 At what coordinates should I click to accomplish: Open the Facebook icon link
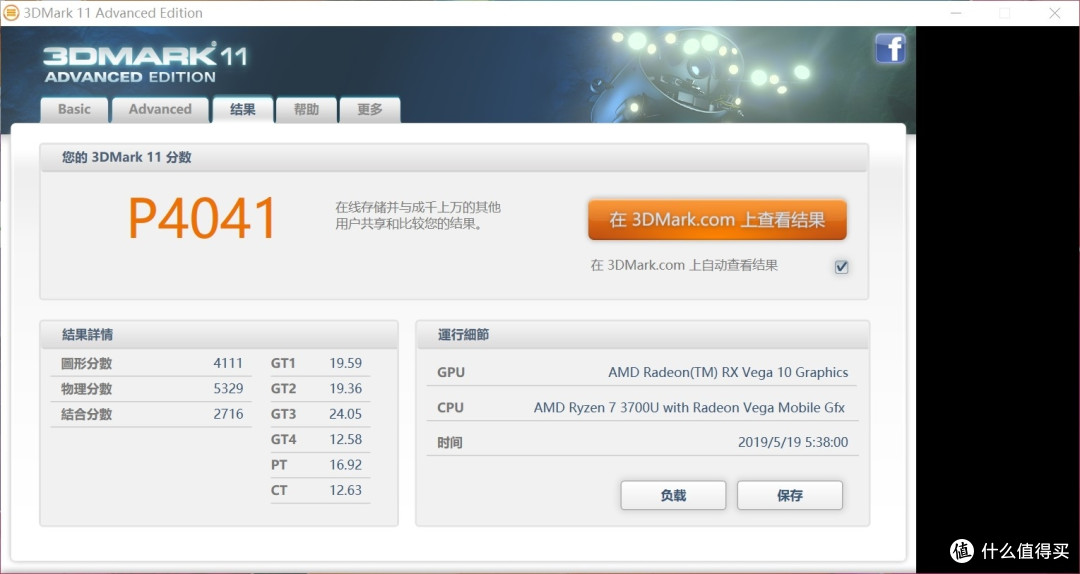[890, 48]
